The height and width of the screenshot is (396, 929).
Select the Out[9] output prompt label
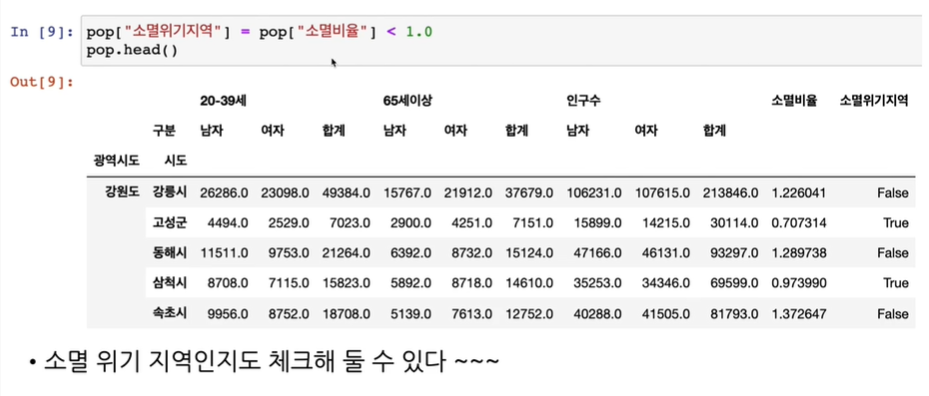pyautogui.click(x=41, y=82)
